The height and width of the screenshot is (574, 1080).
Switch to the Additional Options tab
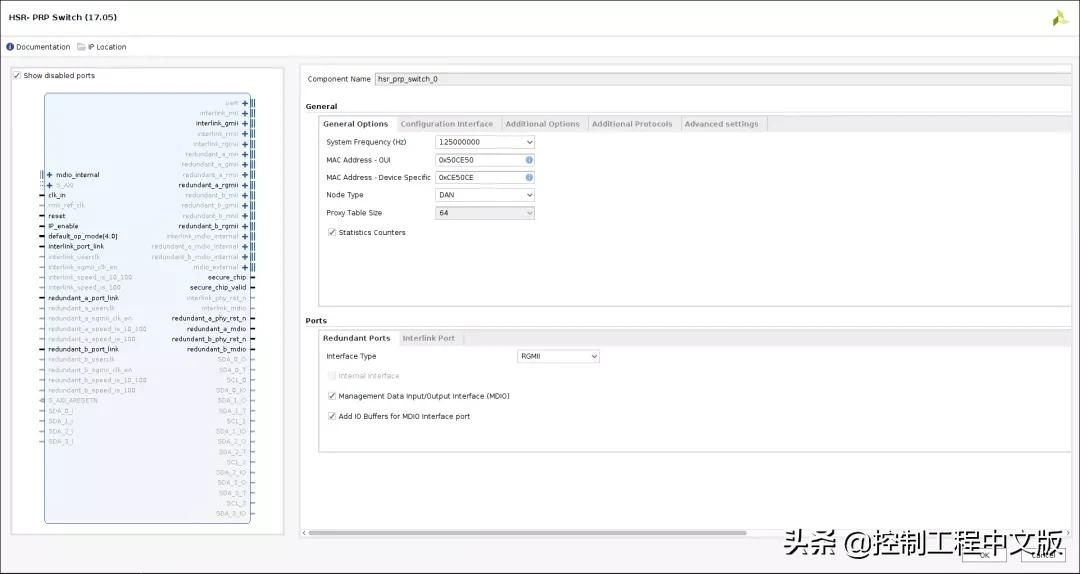coord(543,124)
